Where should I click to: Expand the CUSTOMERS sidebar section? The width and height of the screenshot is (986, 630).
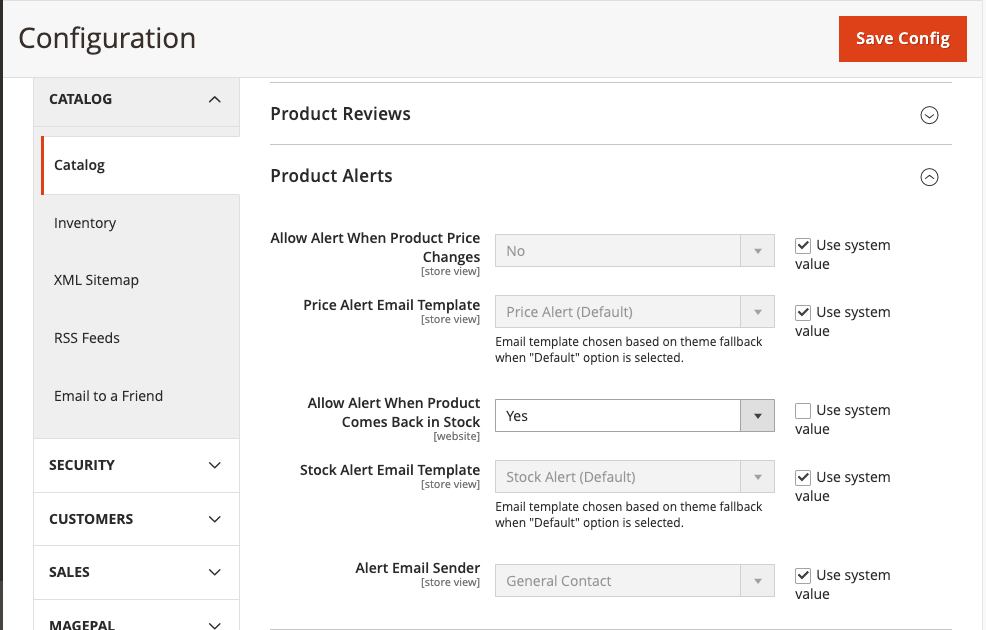pos(136,519)
